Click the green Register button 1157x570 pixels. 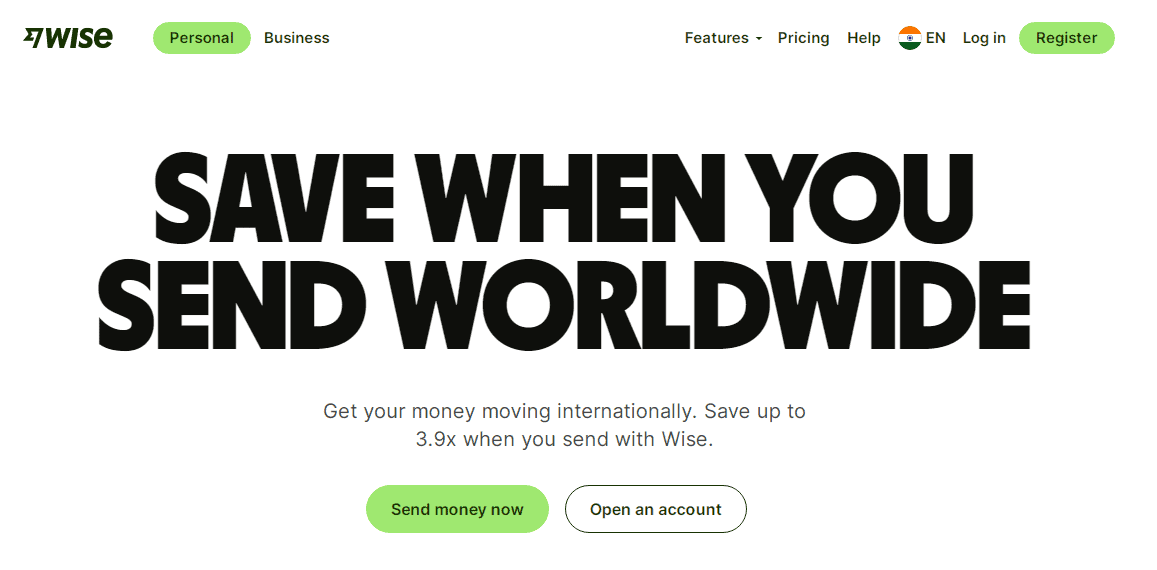(1066, 38)
